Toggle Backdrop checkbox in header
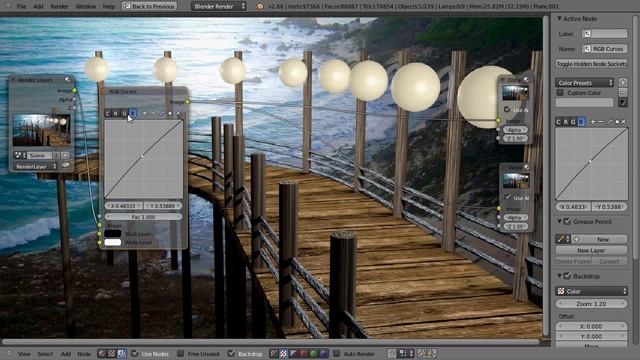 231,353
